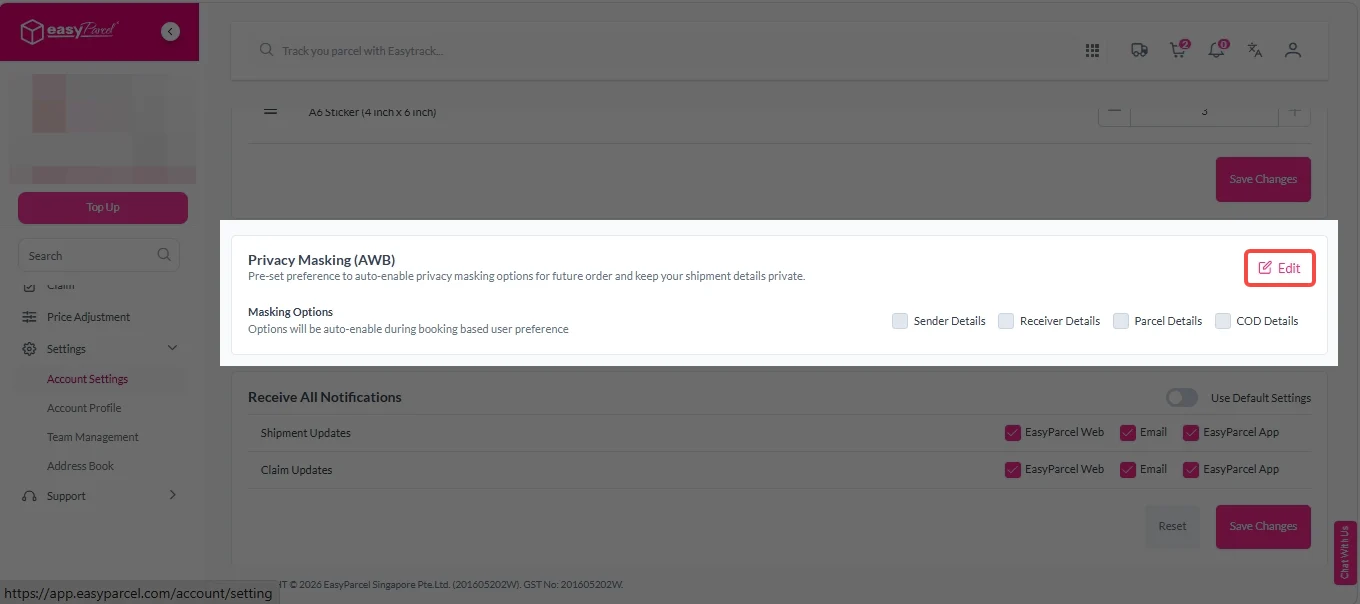Image resolution: width=1360 pixels, height=604 pixels.
Task: Click the language translate icon
Action: [1255, 50]
